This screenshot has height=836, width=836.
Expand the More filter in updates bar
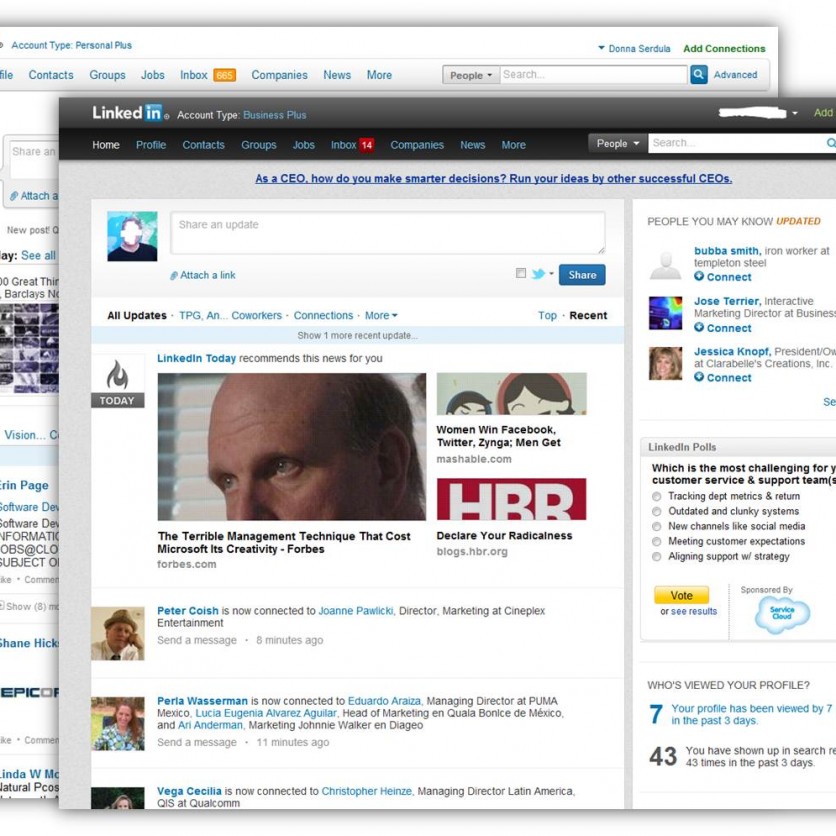tap(380, 316)
